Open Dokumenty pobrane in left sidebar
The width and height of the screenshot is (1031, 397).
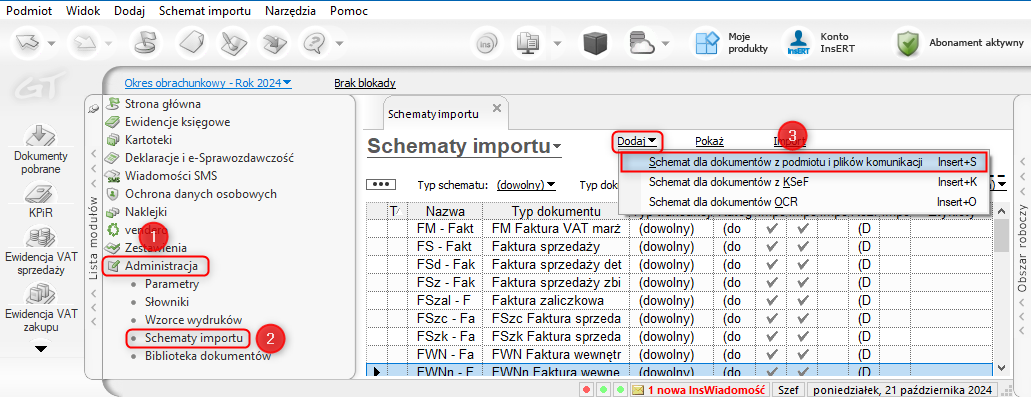pos(39,151)
